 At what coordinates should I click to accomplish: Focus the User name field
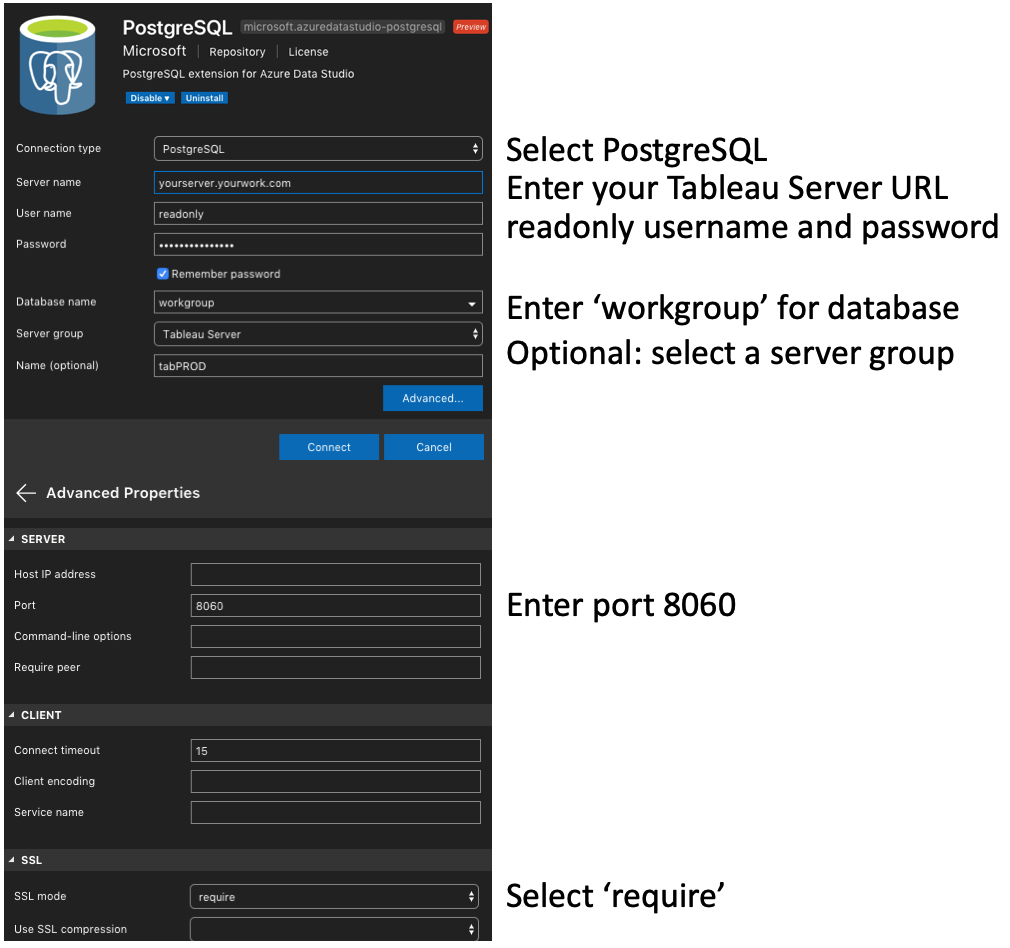click(318, 214)
